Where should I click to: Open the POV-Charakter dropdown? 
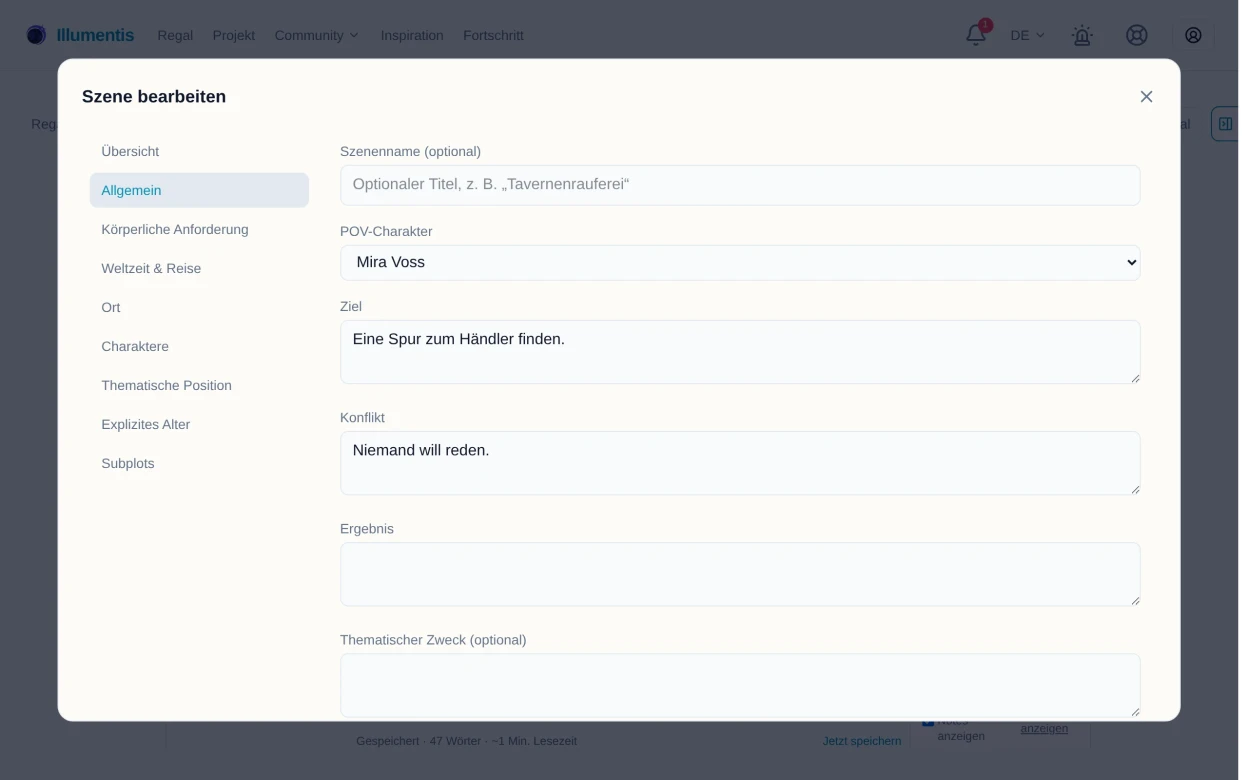point(740,263)
